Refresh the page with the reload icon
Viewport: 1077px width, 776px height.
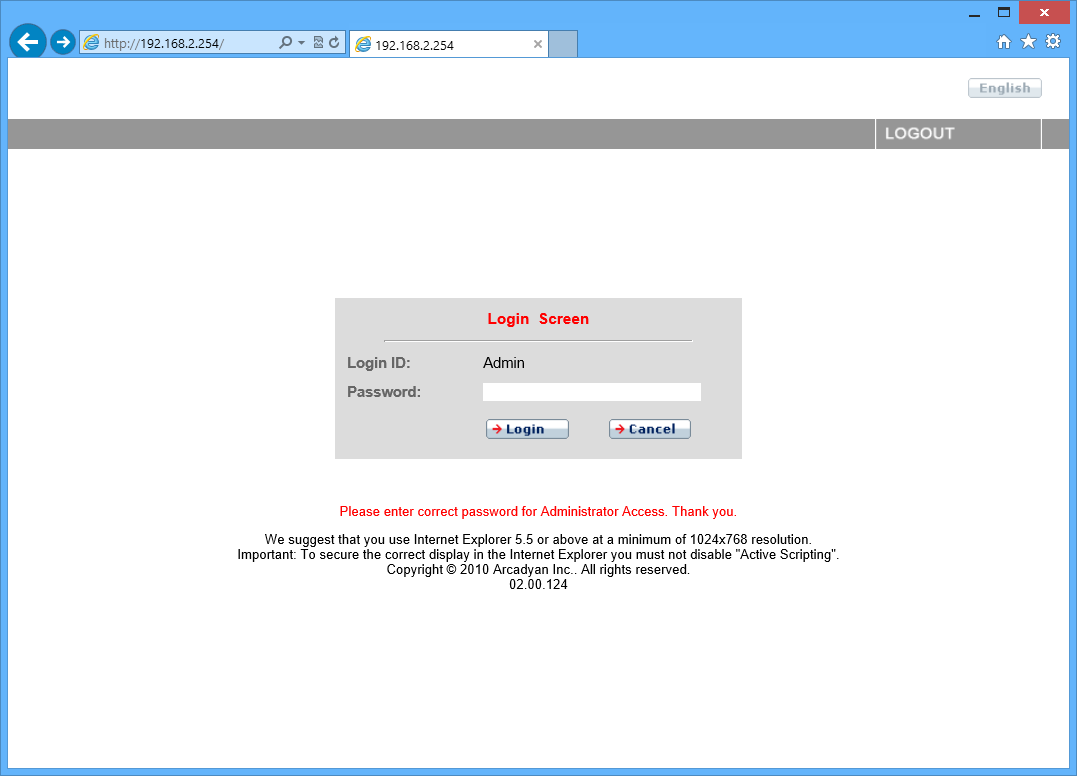pos(334,43)
